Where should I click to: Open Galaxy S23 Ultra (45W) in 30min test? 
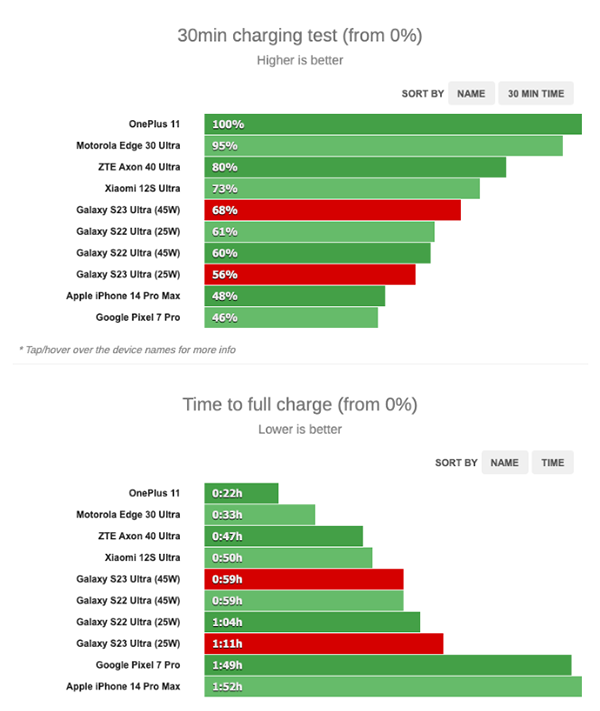(x=128, y=210)
